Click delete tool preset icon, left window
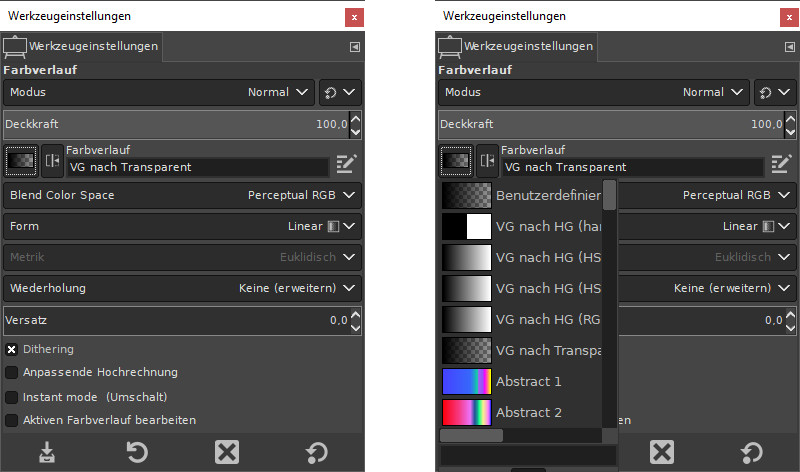This screenshot has width=800, height=472. point(227,452)
